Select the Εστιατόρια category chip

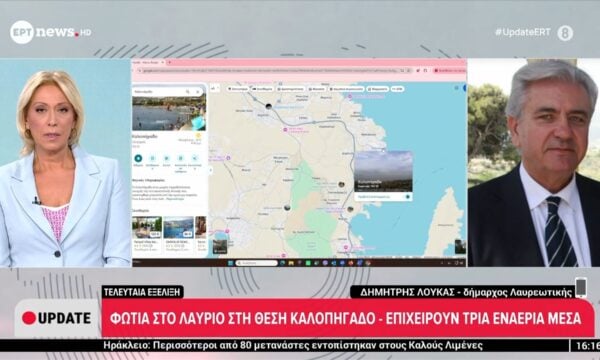point(238,89)
